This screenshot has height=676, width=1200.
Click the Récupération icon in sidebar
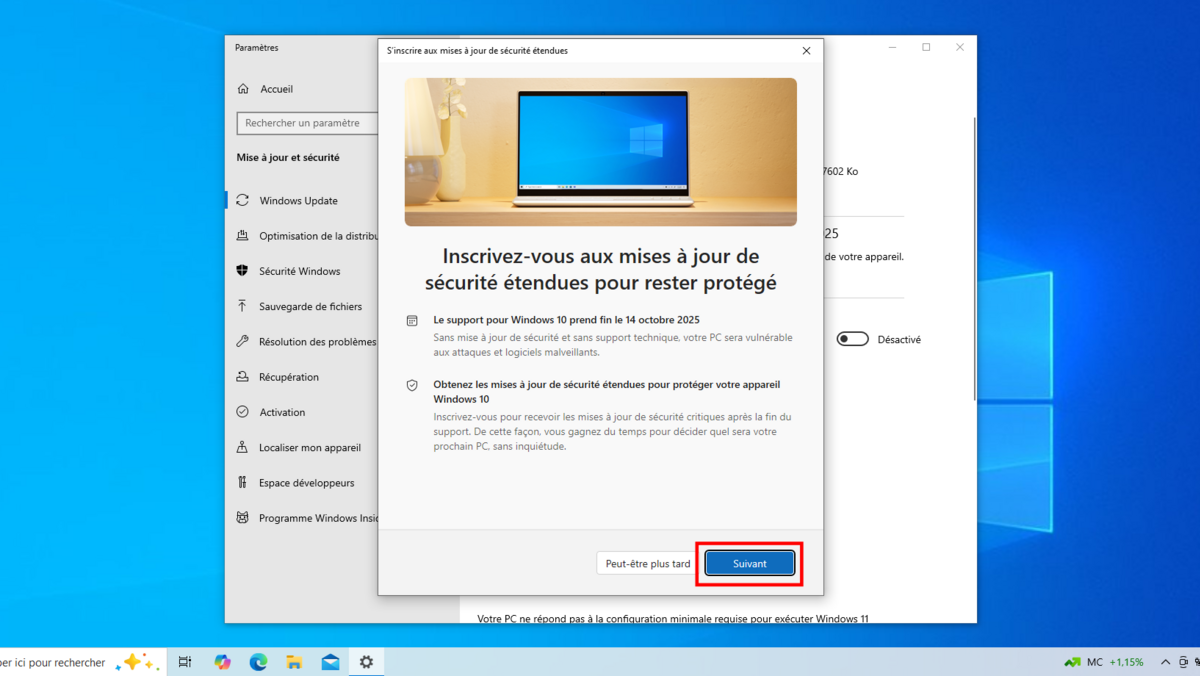pos(242,377)
